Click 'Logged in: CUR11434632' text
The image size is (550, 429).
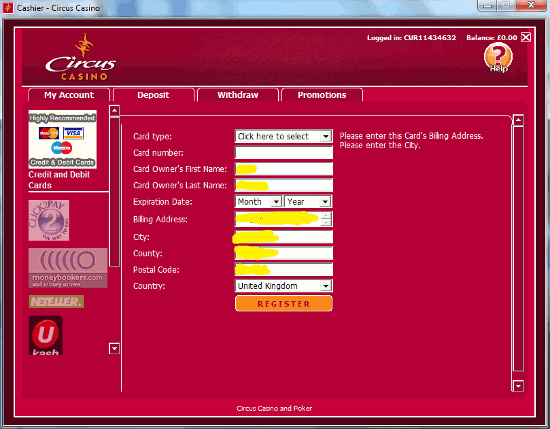click(411, 38)
